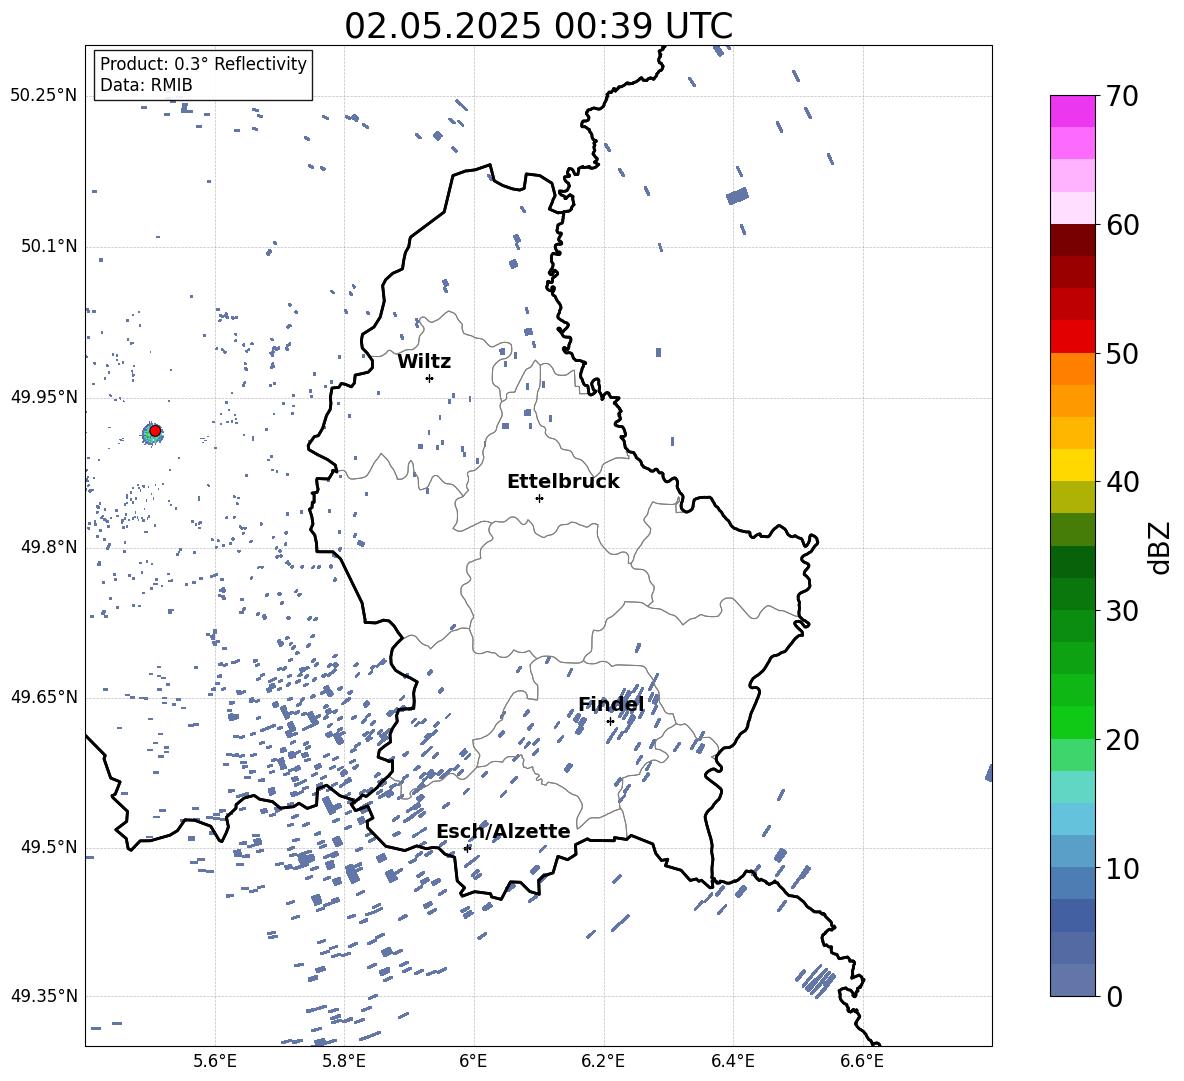Click the cross marker below Wiltz

click(430, 378)
